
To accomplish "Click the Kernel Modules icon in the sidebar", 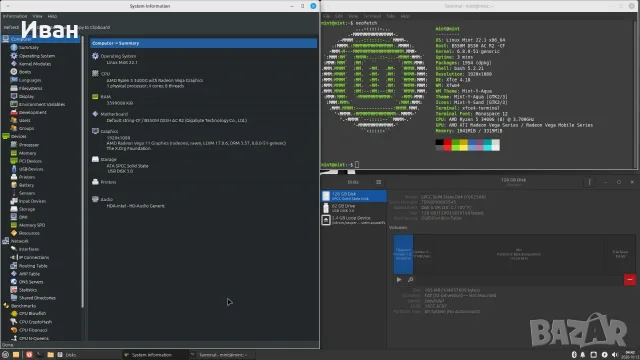I will (14, 64).
